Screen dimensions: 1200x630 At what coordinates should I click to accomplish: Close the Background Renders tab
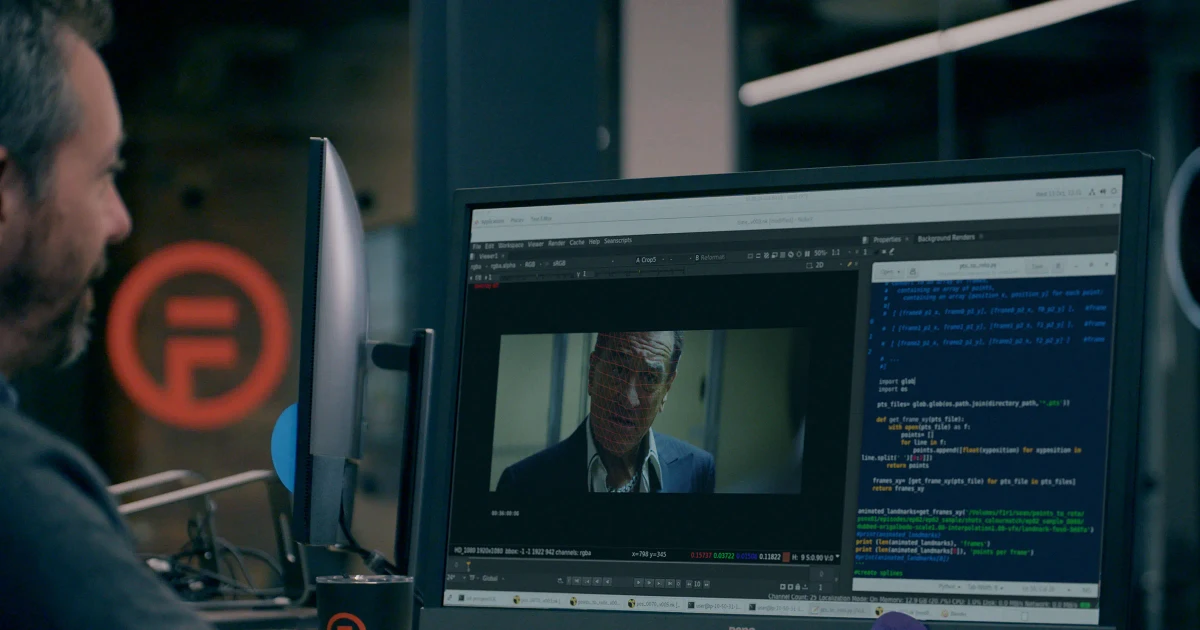tap(983, 237)
